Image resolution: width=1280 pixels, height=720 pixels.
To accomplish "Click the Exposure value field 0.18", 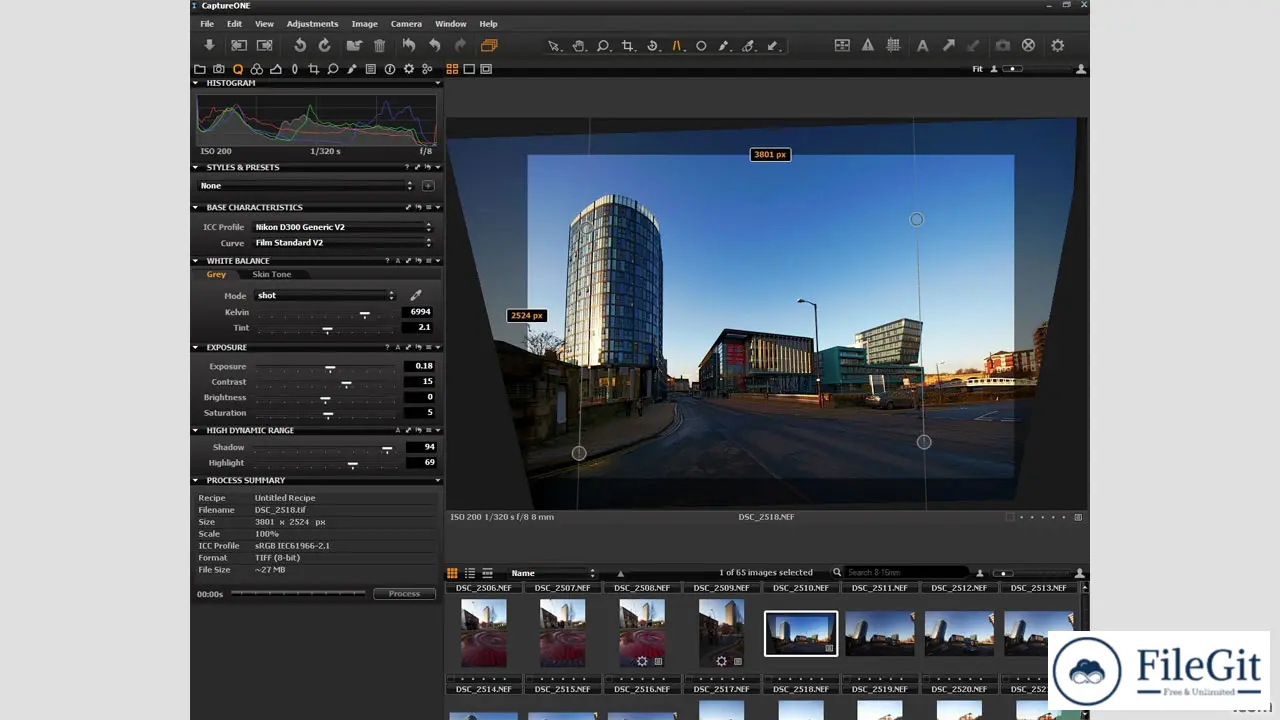I will [x=420, y=366].
